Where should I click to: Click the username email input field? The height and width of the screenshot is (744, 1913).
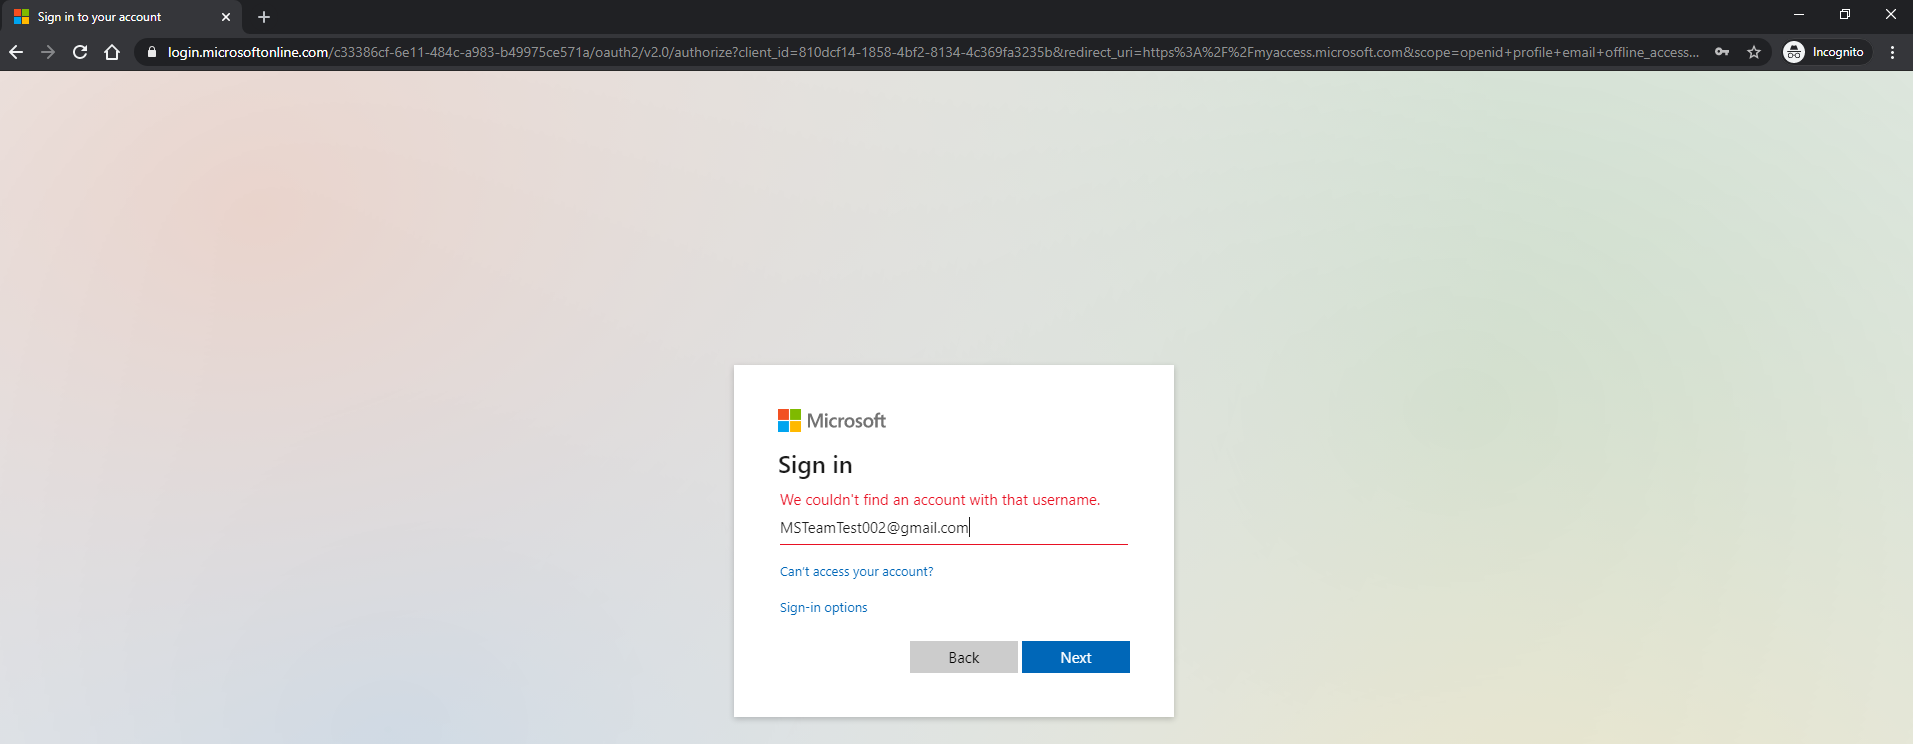pyautogui.click(x=954, y=528)
